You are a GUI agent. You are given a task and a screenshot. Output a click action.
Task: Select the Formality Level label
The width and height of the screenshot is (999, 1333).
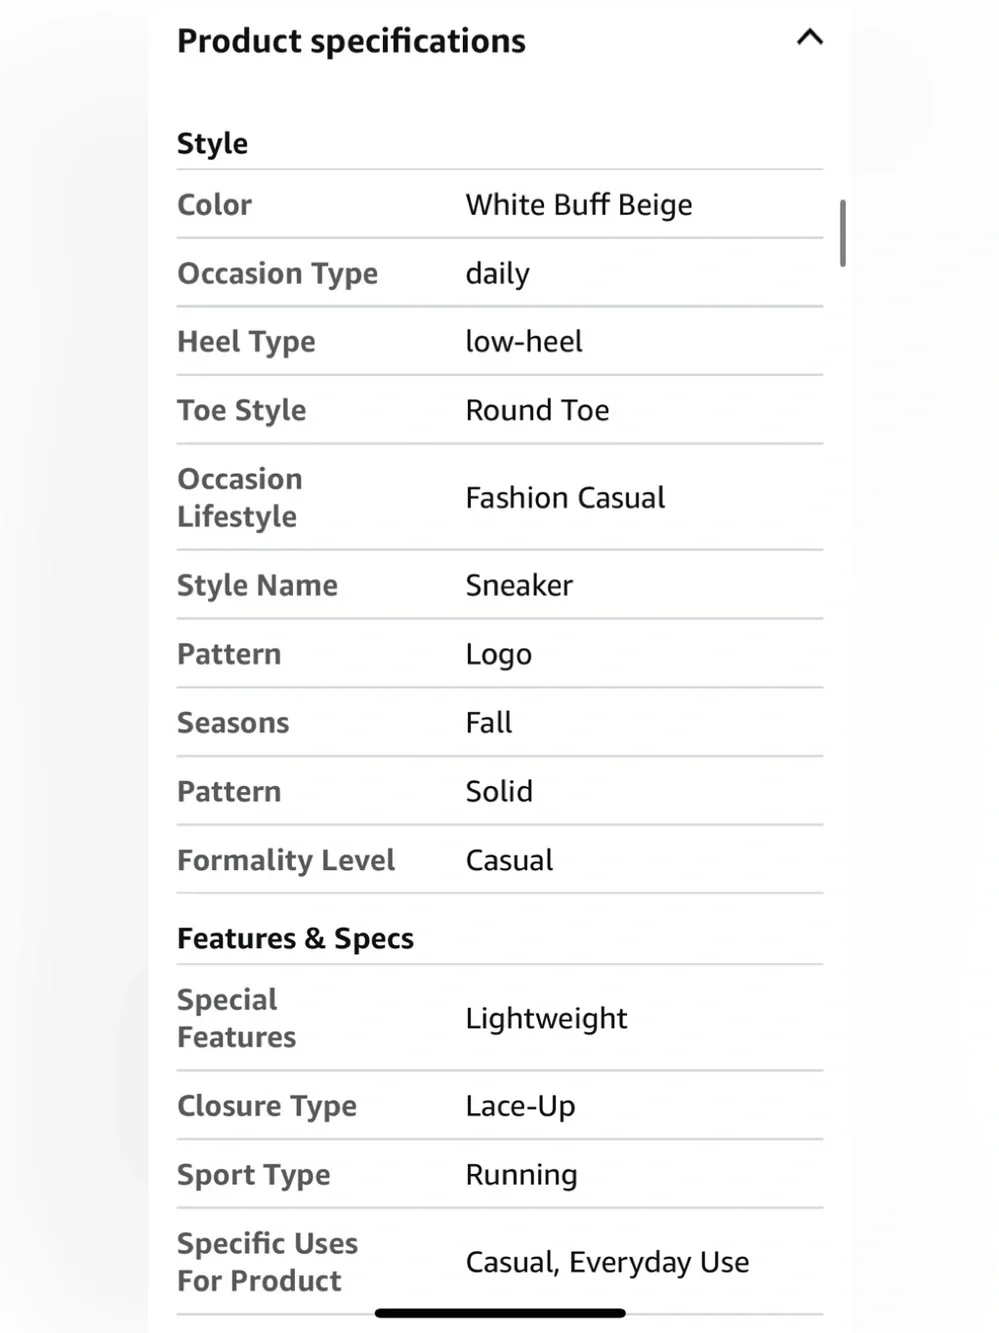click(x=286, y=860)
